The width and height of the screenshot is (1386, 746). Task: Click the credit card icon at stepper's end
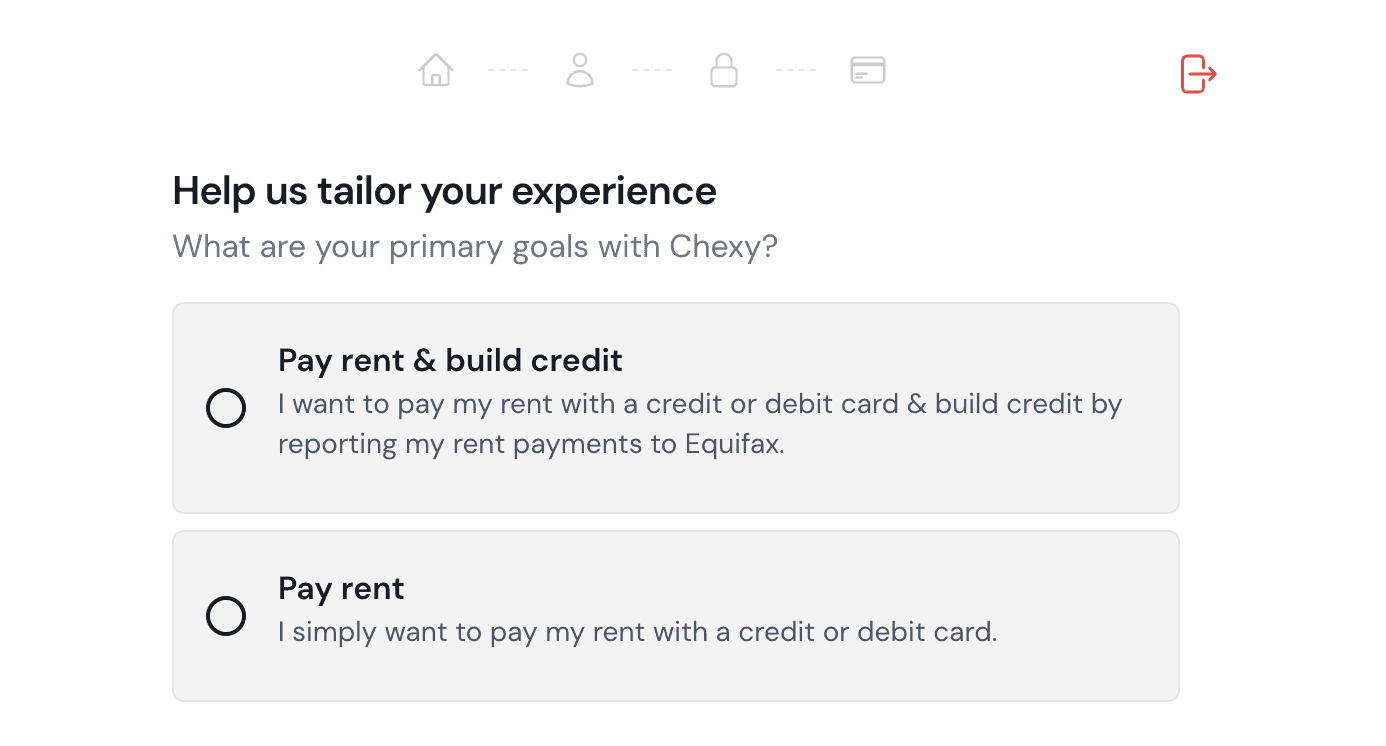point(866,69)
